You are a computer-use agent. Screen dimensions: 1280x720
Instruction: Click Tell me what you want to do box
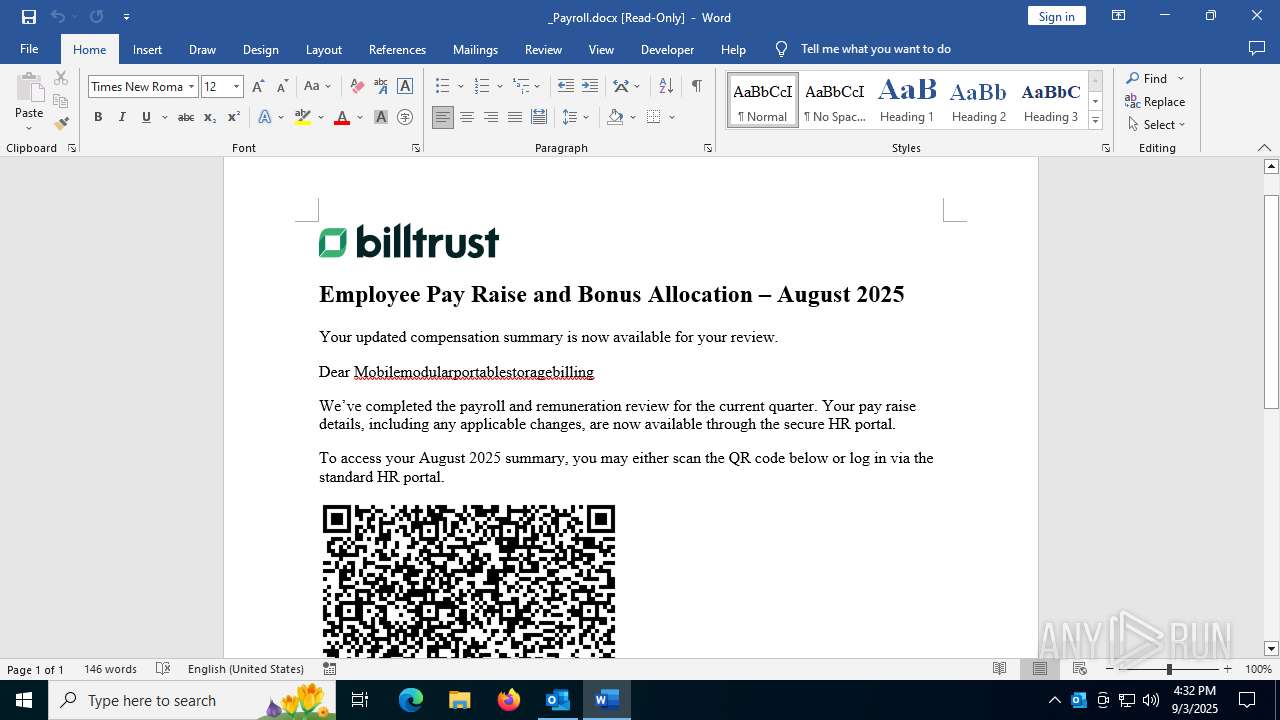[x=875, y=49]
